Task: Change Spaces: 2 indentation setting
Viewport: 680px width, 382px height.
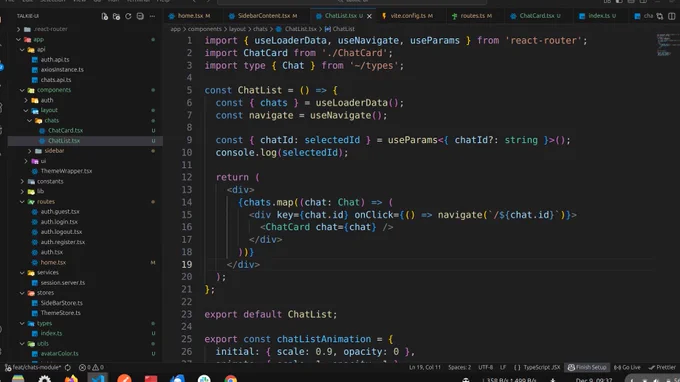Action: pyautogui.click(x=459, y=367)
